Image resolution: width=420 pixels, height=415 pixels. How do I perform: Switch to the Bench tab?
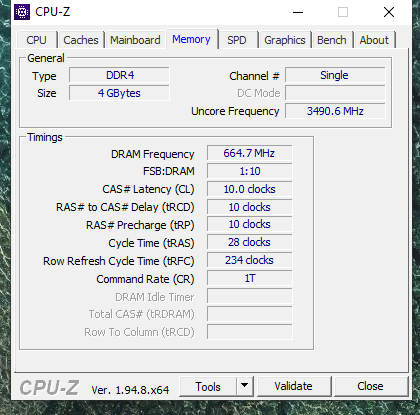coord(332,40)
